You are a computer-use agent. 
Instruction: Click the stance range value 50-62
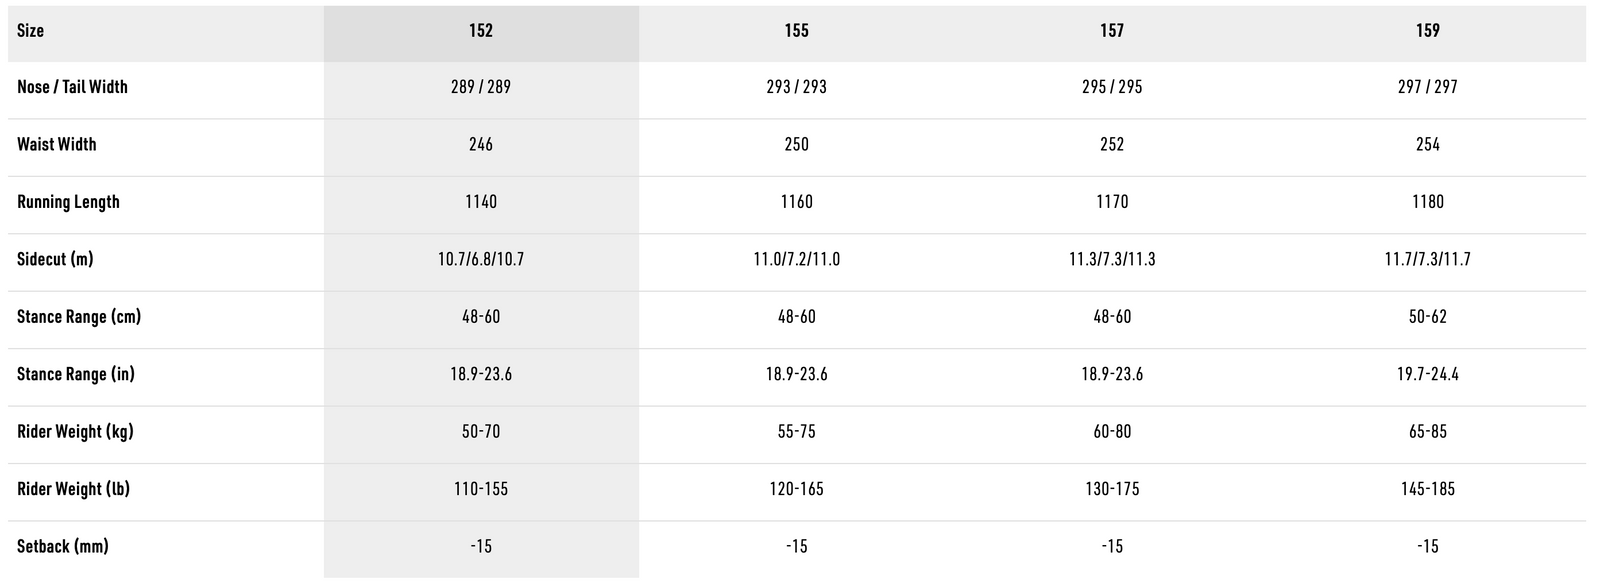(x=1427, y=317)
